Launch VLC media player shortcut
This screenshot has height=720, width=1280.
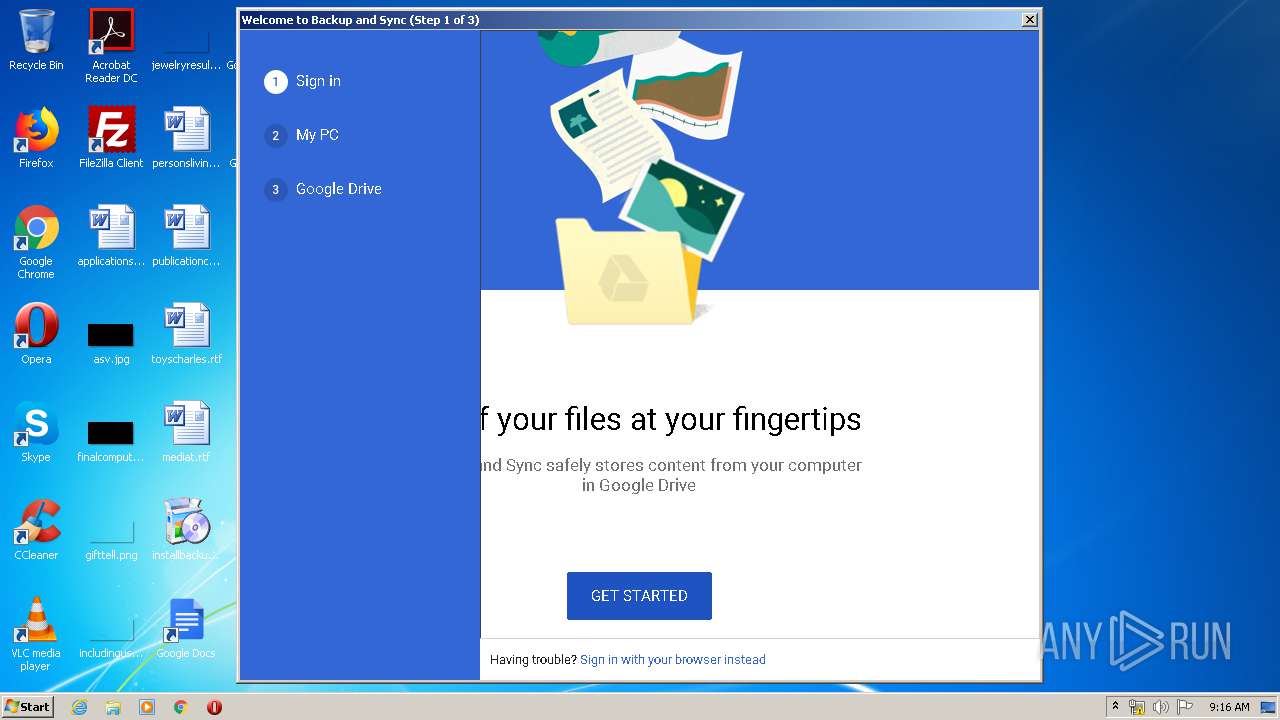coord(36,634)
